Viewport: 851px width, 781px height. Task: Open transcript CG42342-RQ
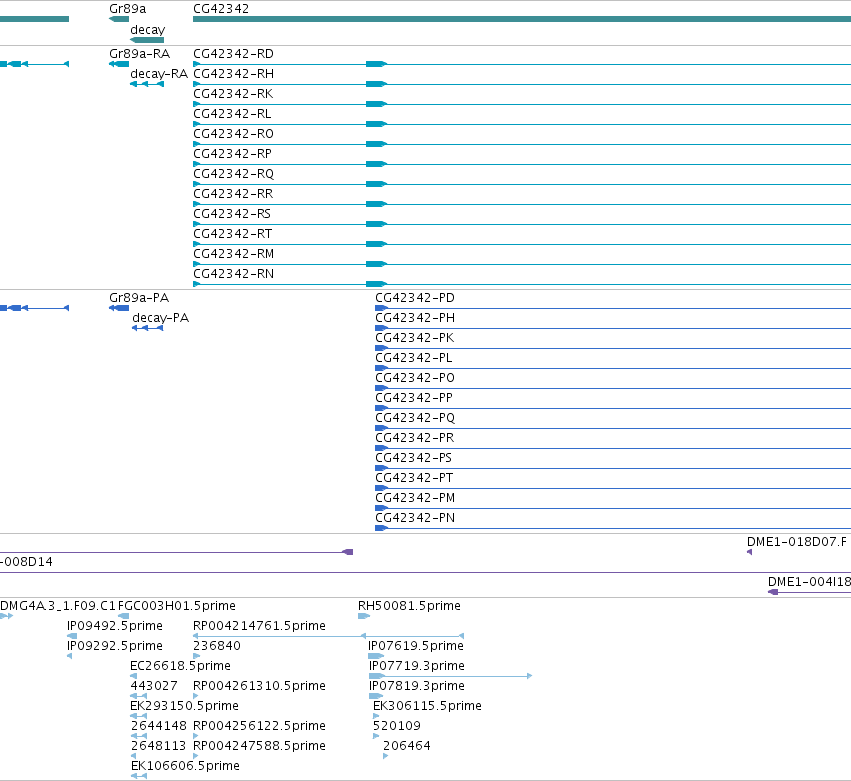click(x=233, y=174)
